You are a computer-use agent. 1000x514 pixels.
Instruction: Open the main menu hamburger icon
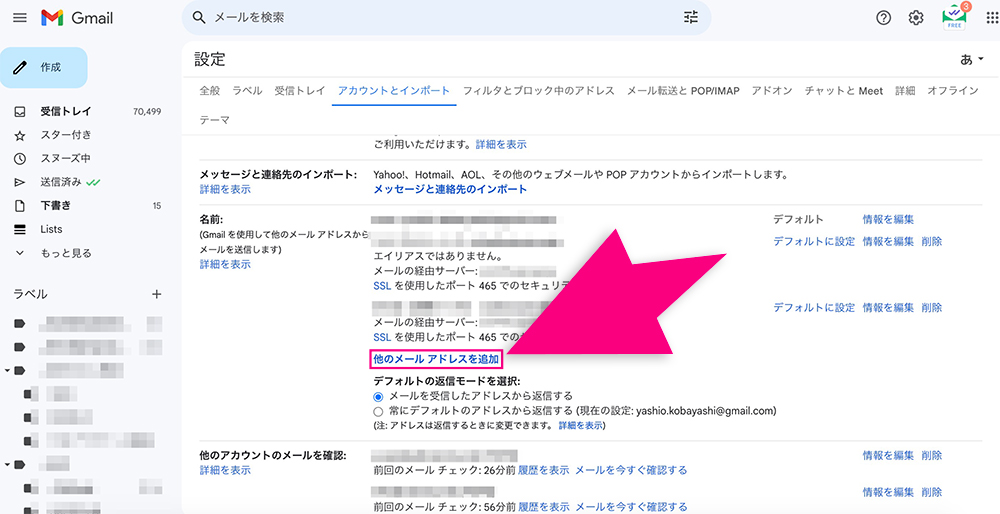click(20, 18)
